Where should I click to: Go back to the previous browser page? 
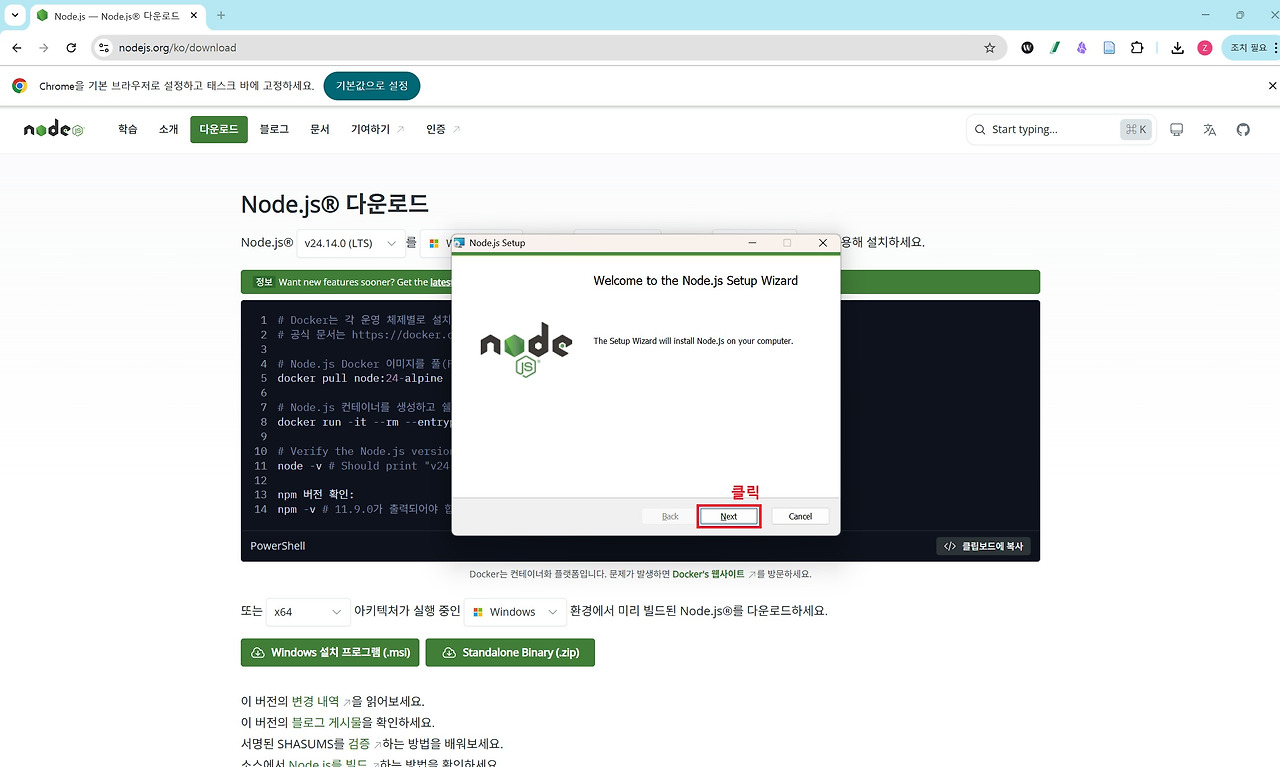tap(17, 47)
